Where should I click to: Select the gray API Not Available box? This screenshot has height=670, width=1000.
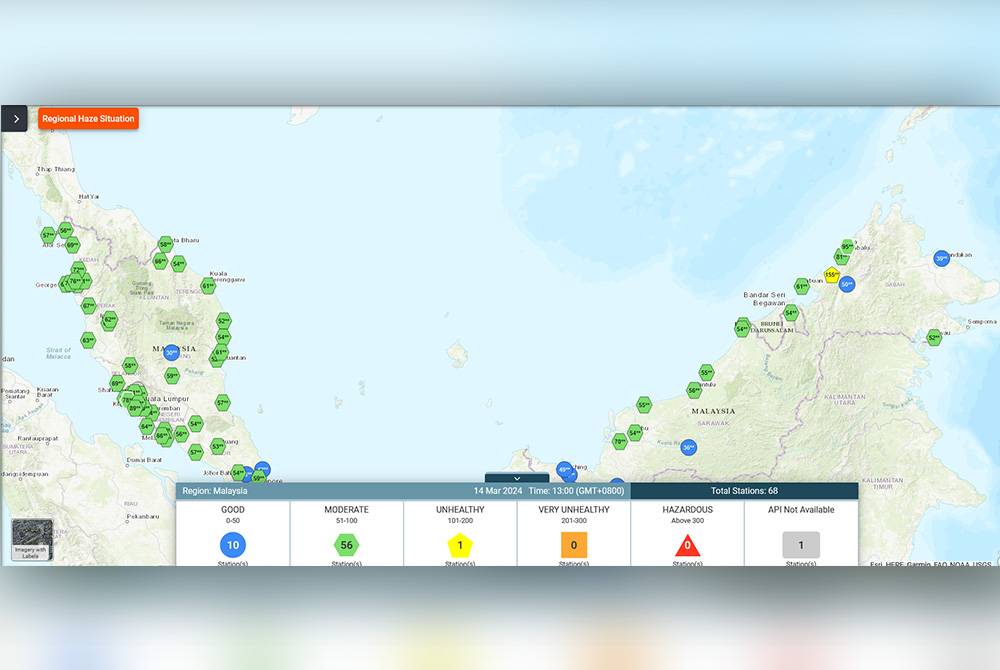pos(800,545)
